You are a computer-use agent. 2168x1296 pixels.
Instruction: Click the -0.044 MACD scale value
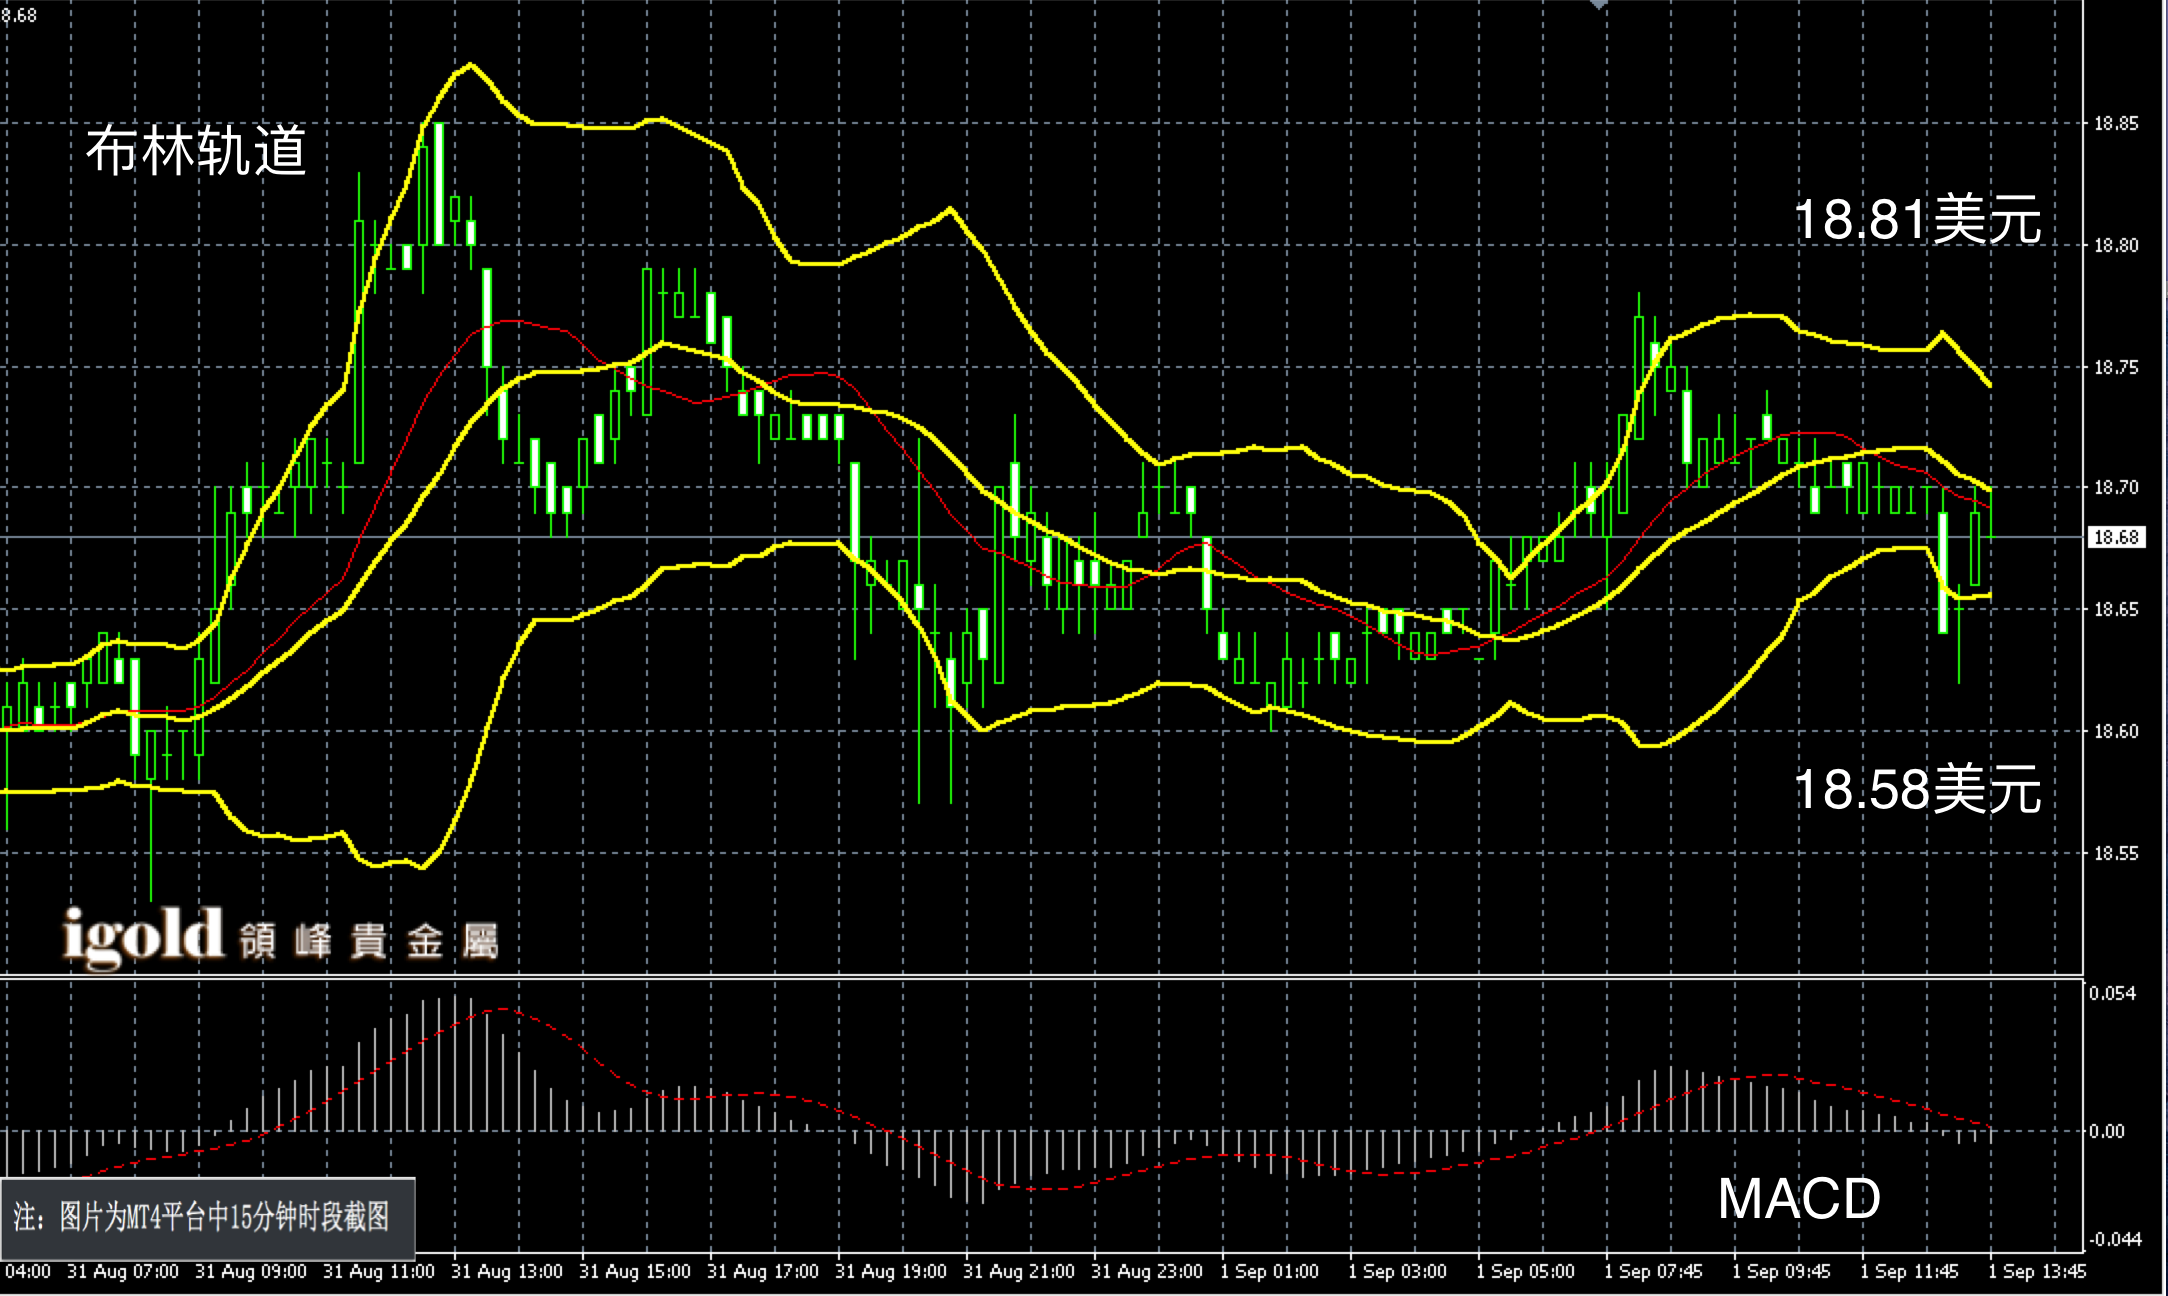[x=2113, y=1240]
